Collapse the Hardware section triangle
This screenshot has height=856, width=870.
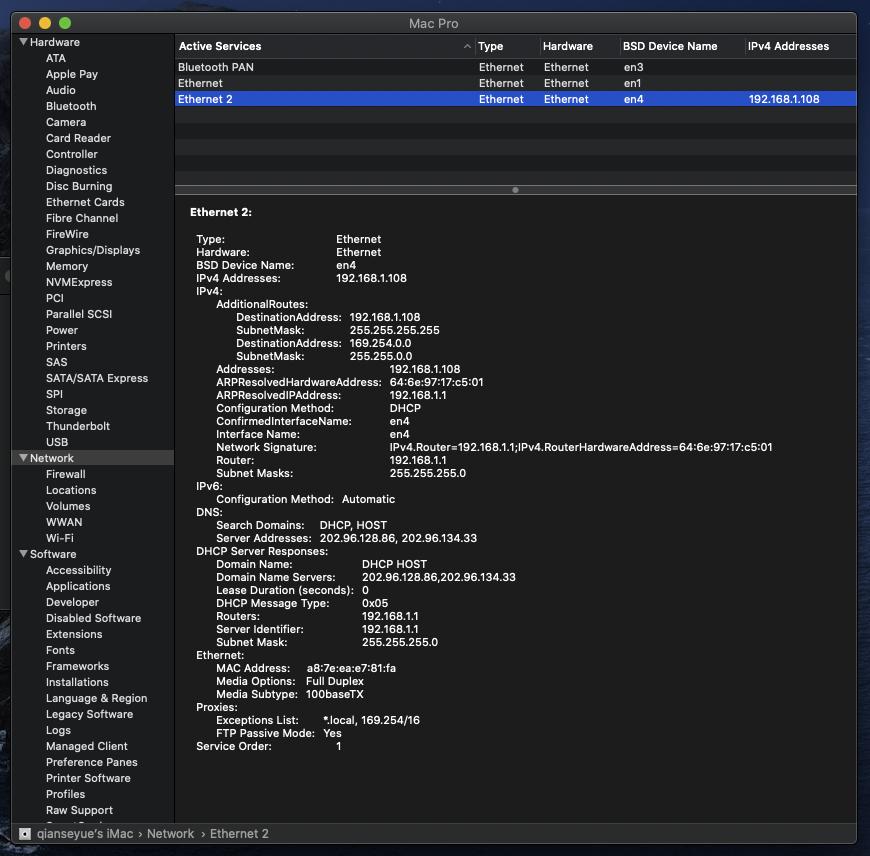tap(23, 42)
